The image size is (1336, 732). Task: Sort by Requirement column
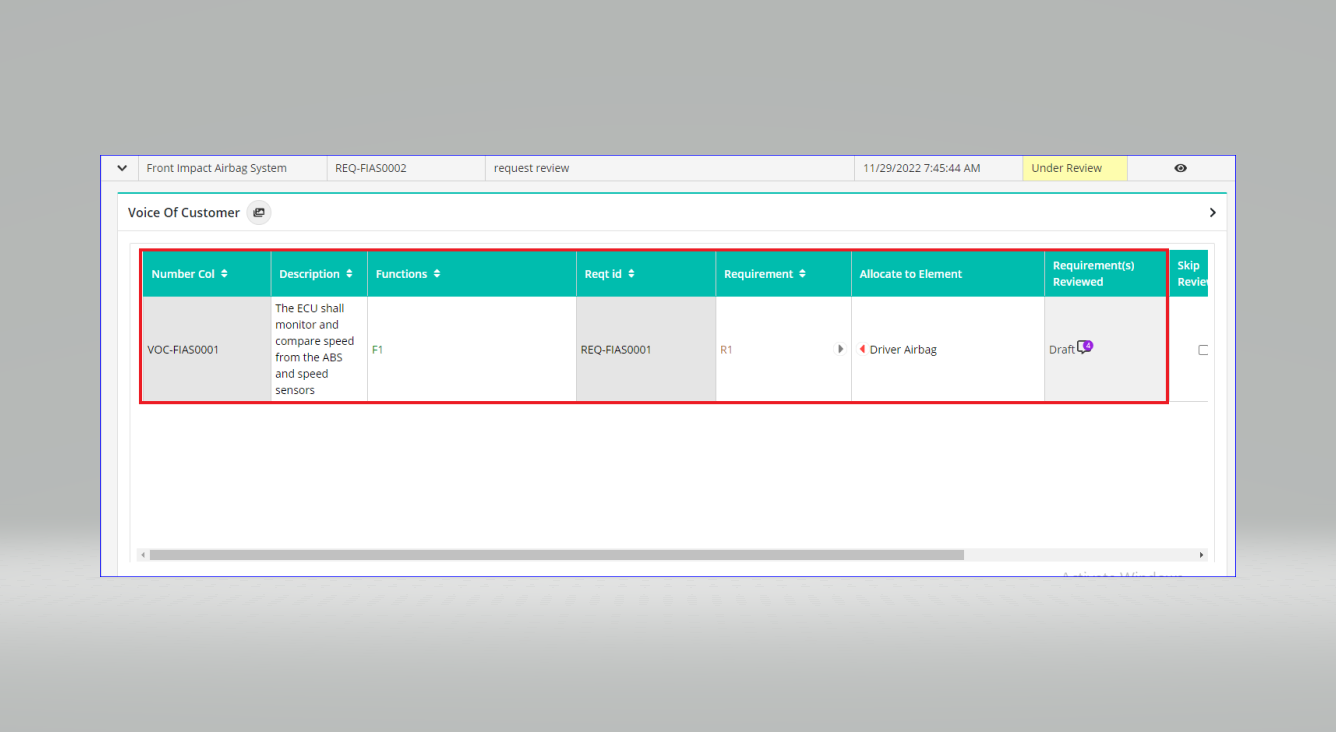pyautogui.click(x=802, y=274)
